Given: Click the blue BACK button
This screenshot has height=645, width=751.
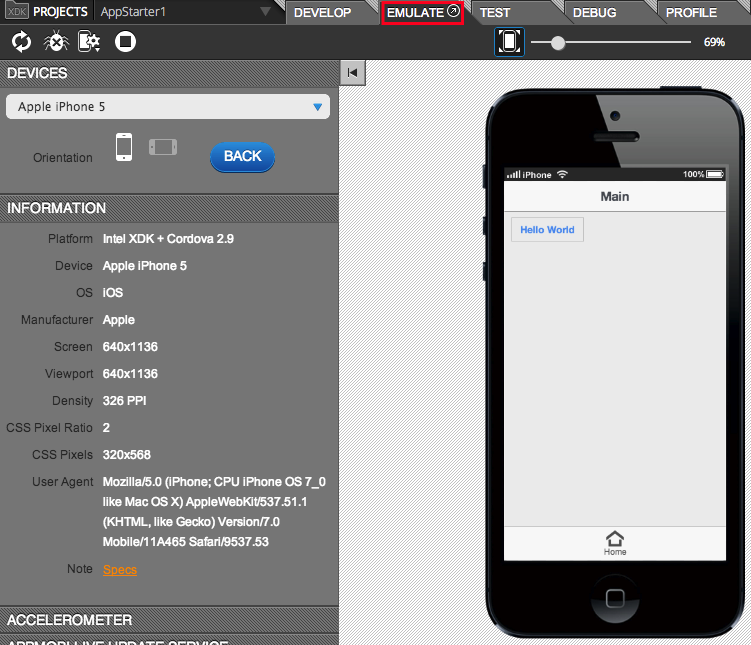Looking at the screenshot, I should (242, 157).
